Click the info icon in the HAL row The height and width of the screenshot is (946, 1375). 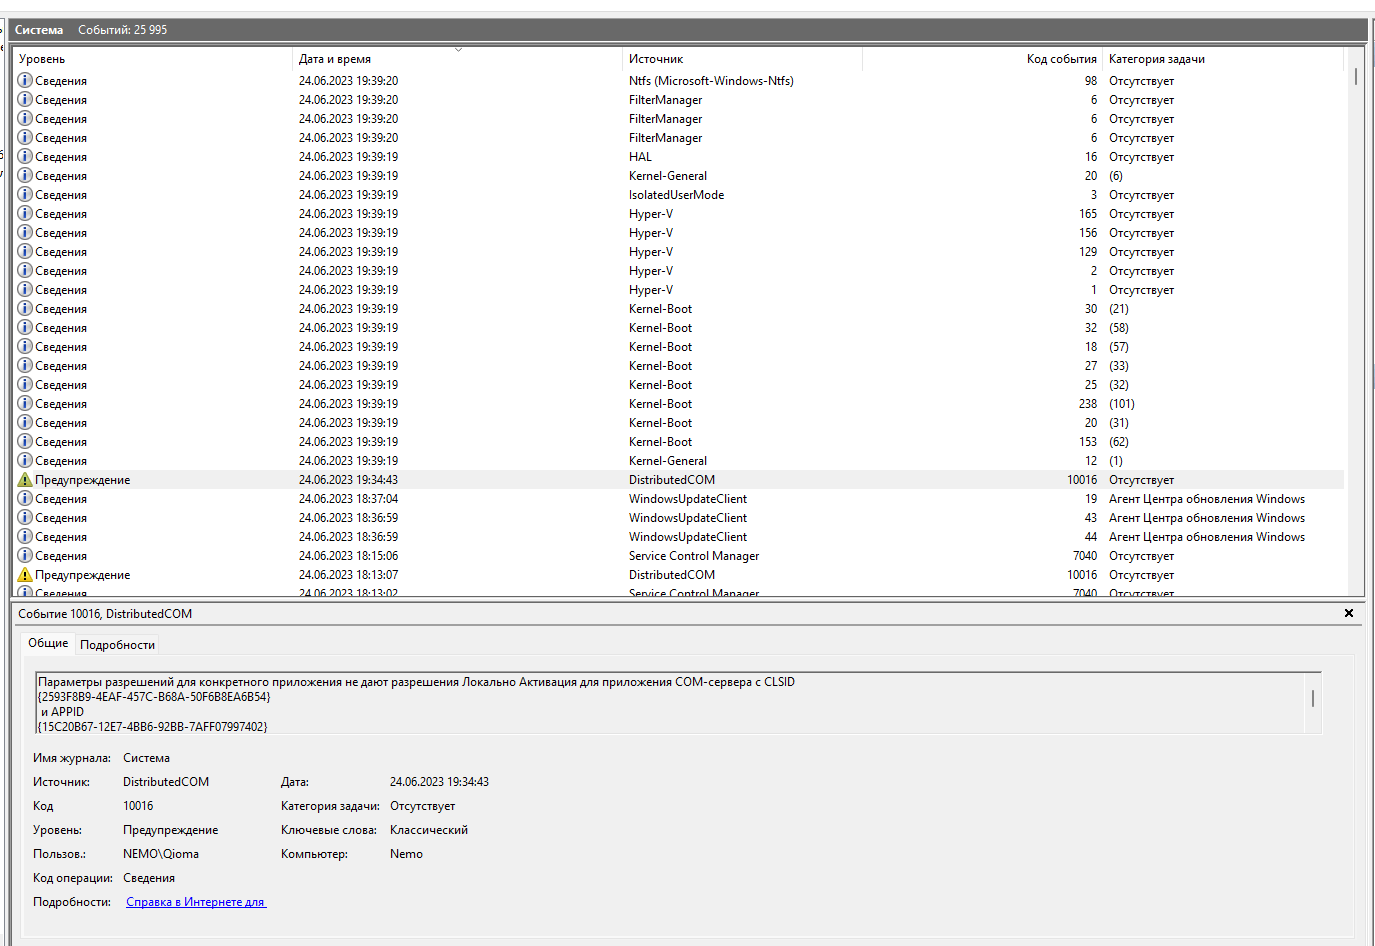25,156
